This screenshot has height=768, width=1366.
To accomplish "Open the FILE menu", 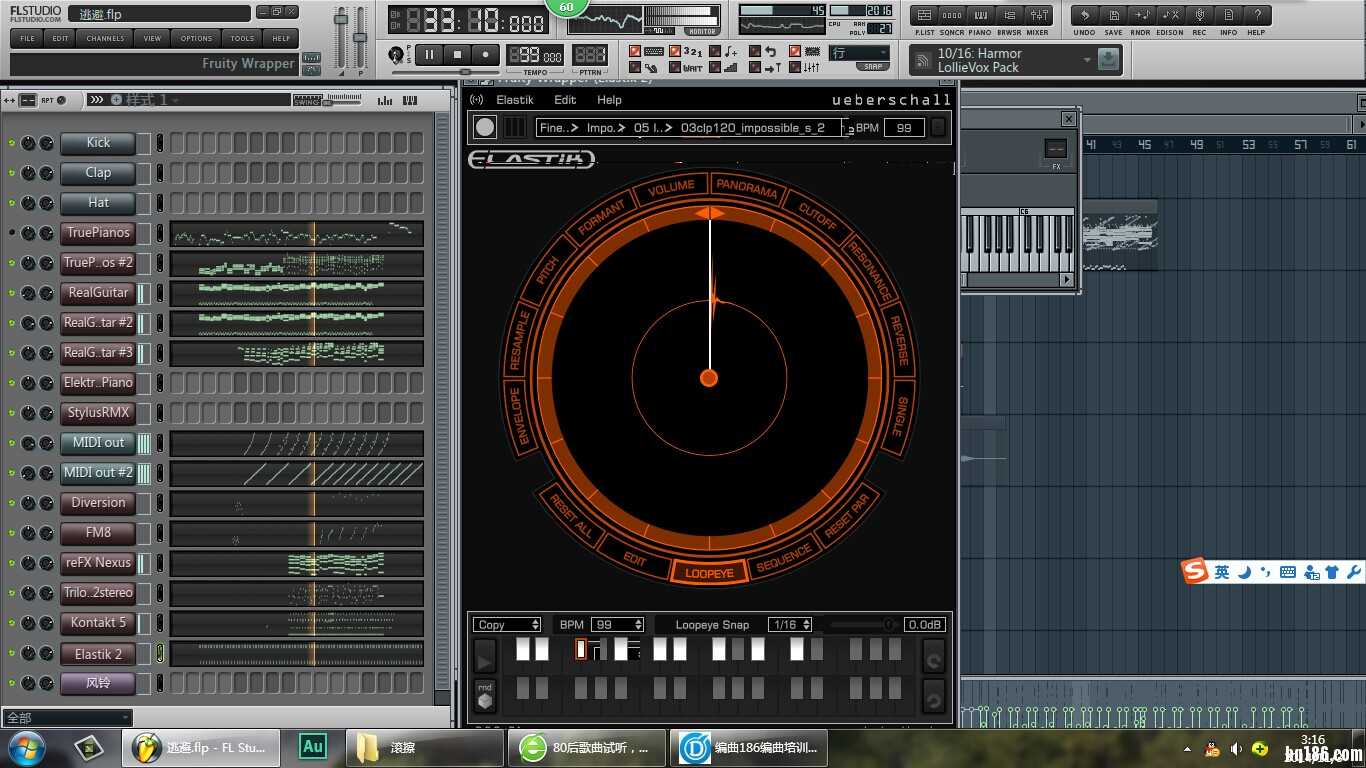I will coord(27,38).
